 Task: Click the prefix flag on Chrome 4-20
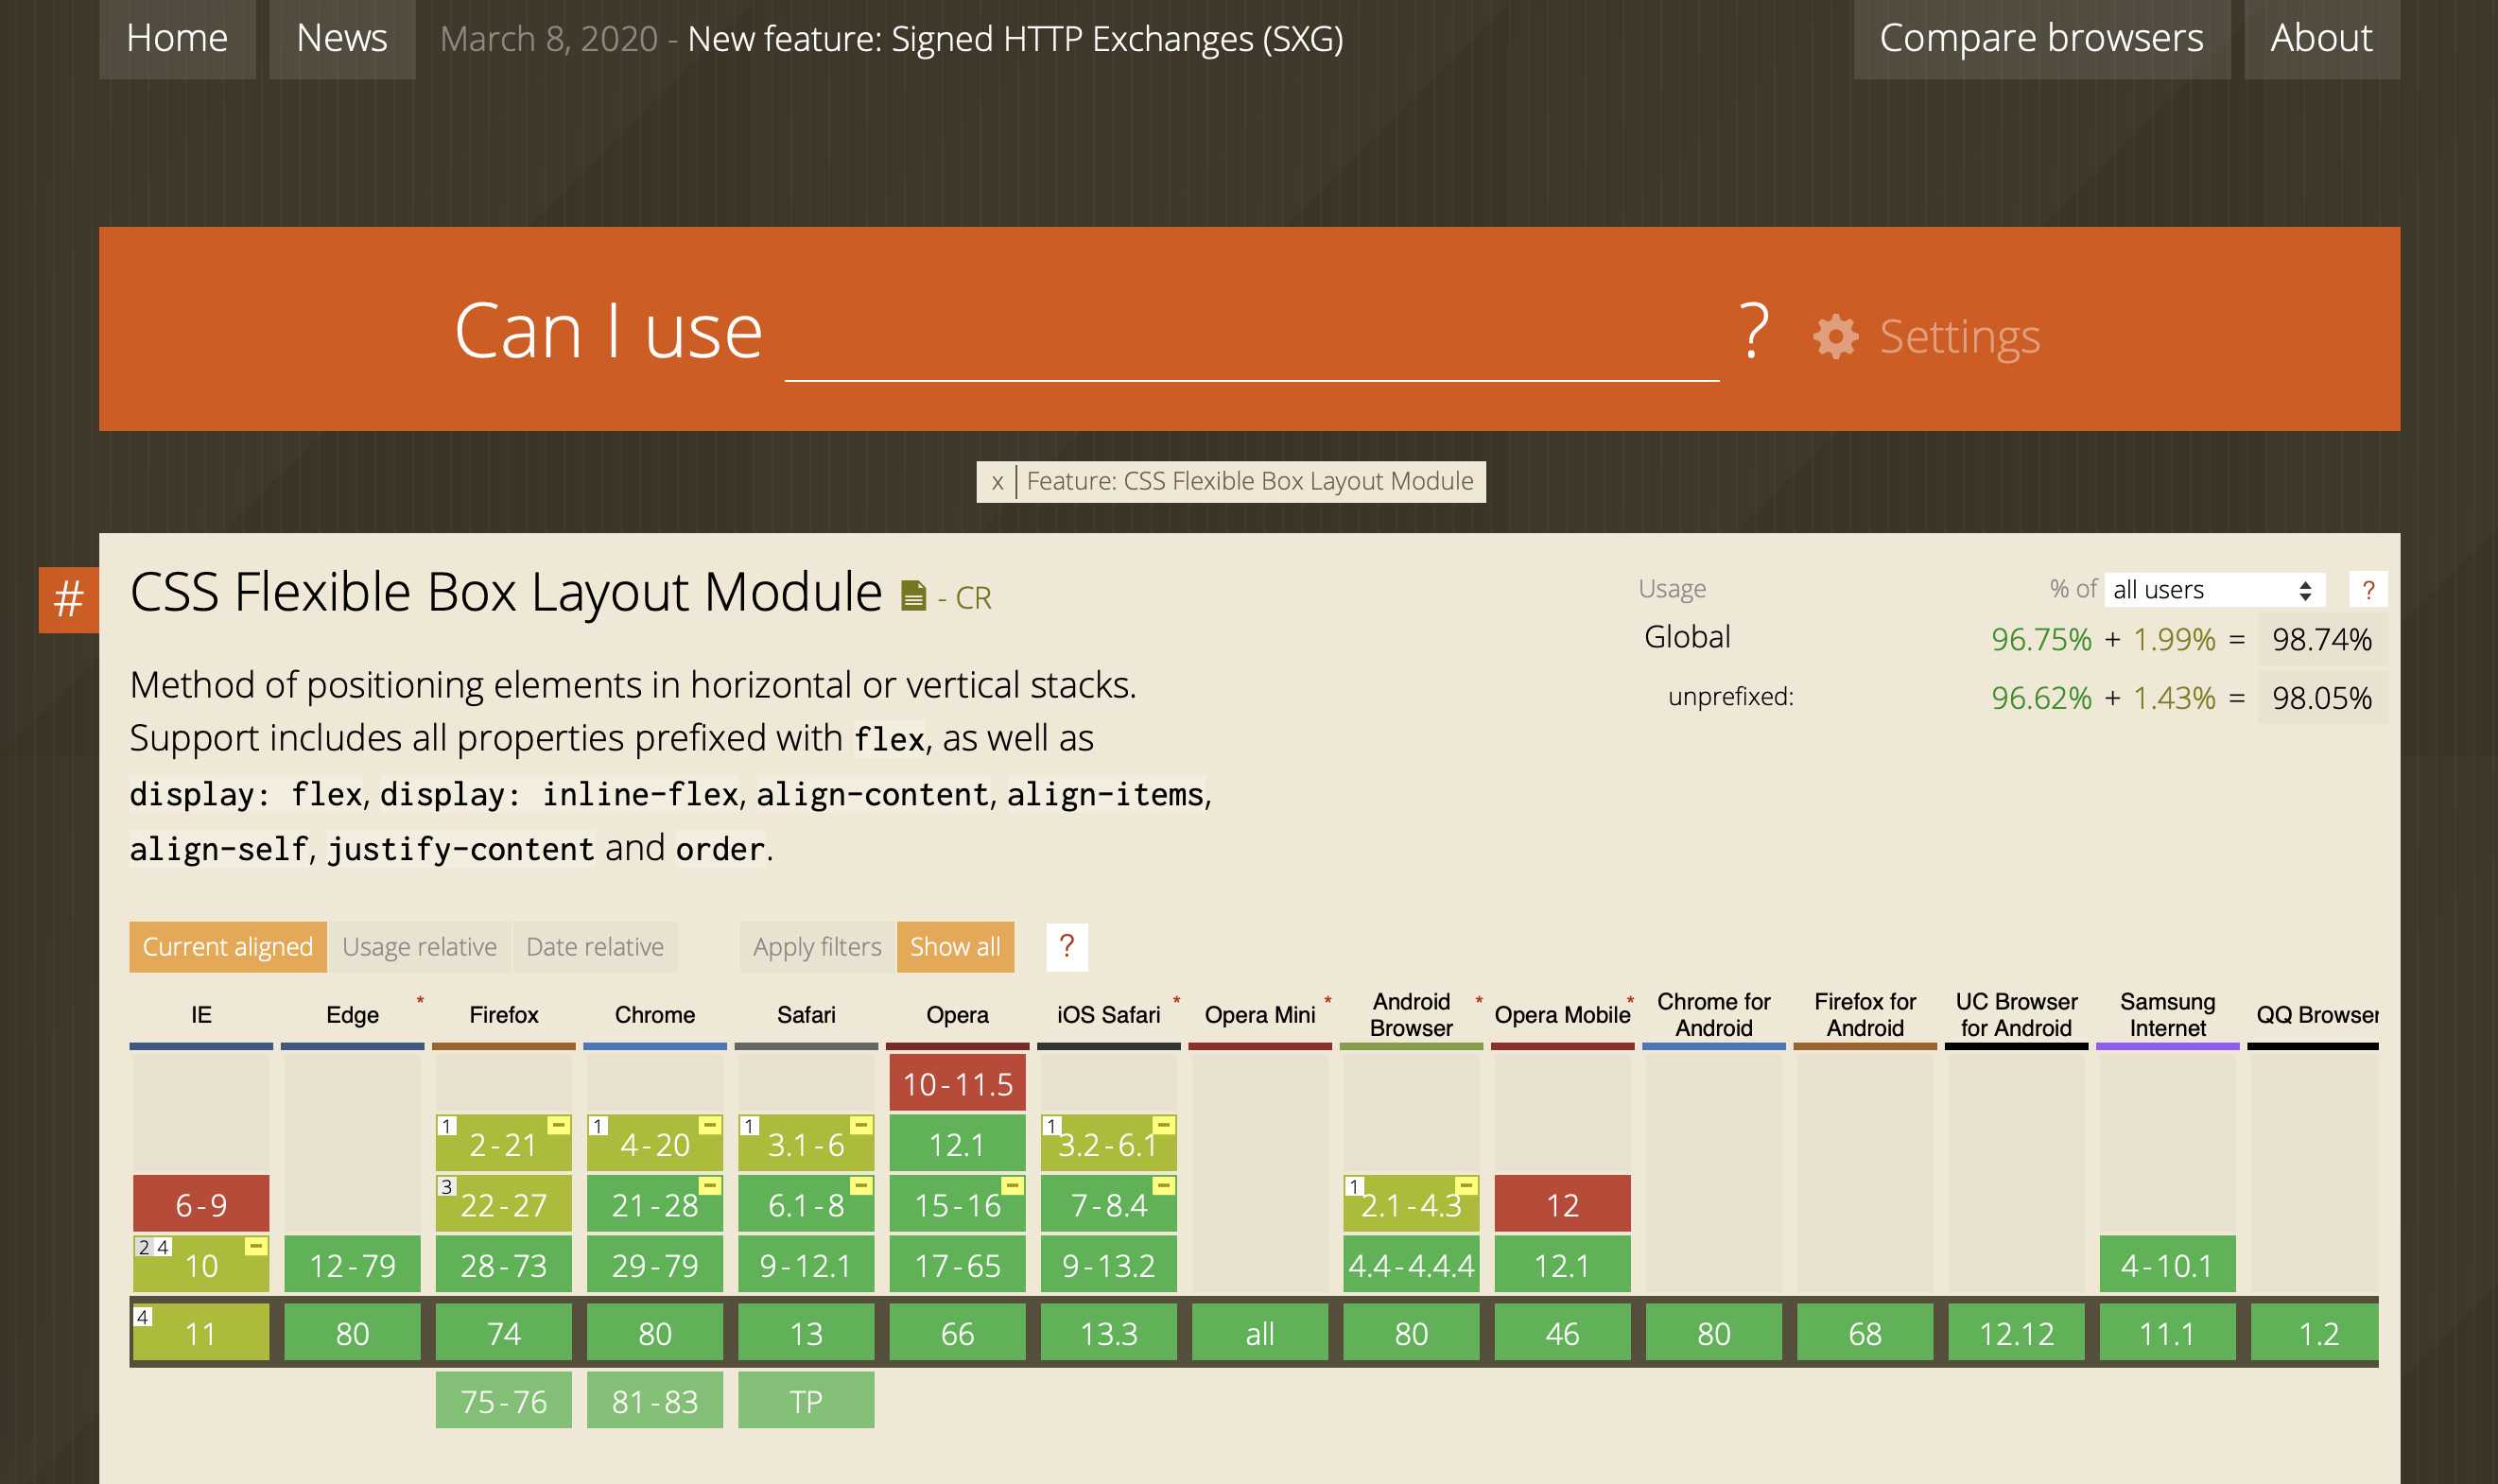pos(710,1126)
